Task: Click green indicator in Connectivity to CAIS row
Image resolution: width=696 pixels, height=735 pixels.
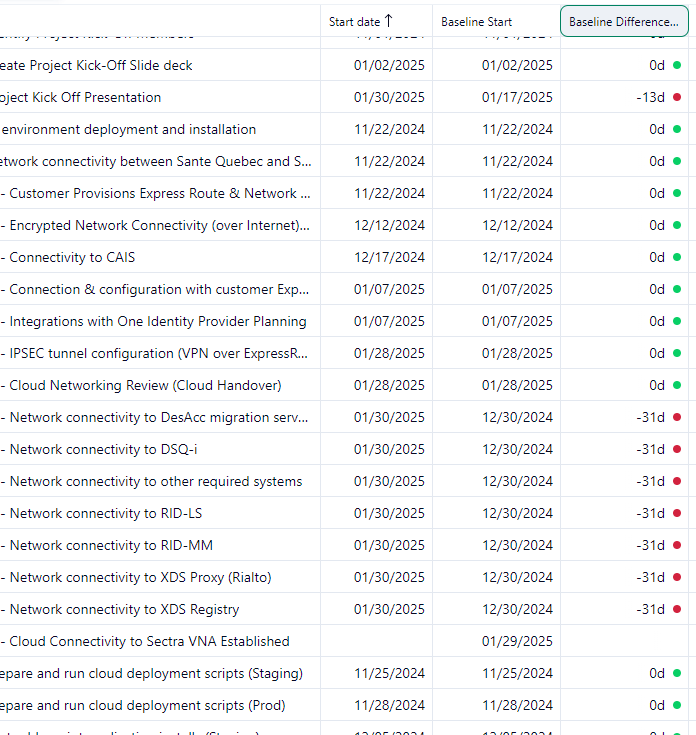Action: [x=677, y=257]
